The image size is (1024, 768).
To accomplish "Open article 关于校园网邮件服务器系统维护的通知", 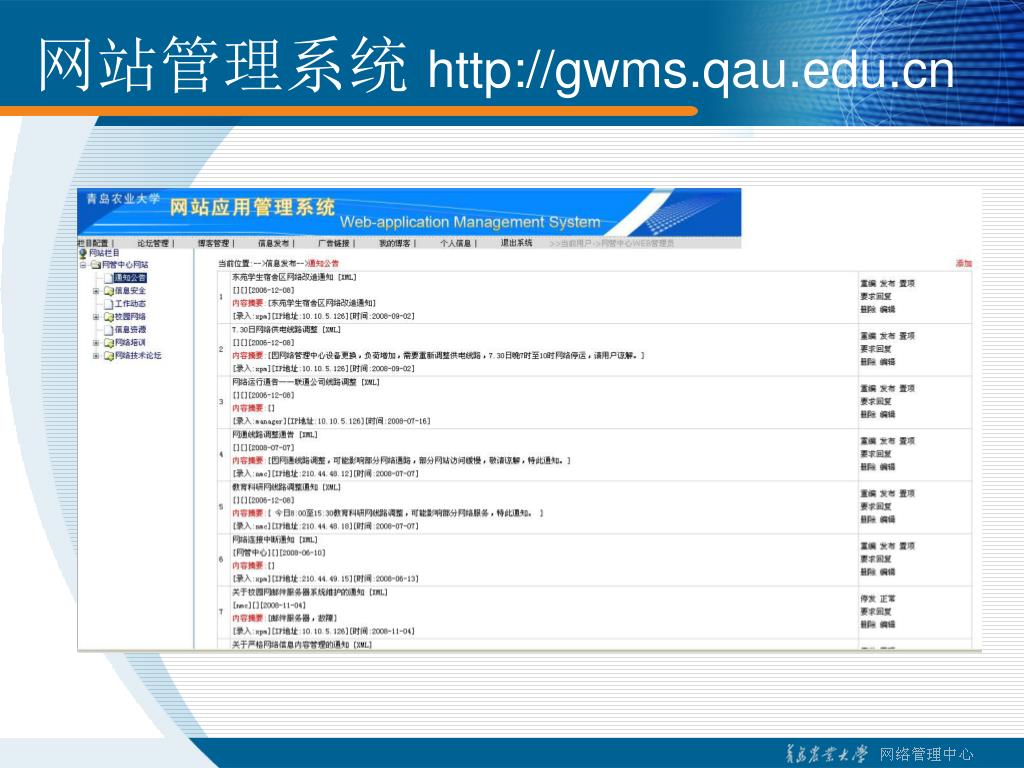I will pyautogui.click(x=299, y=592).
